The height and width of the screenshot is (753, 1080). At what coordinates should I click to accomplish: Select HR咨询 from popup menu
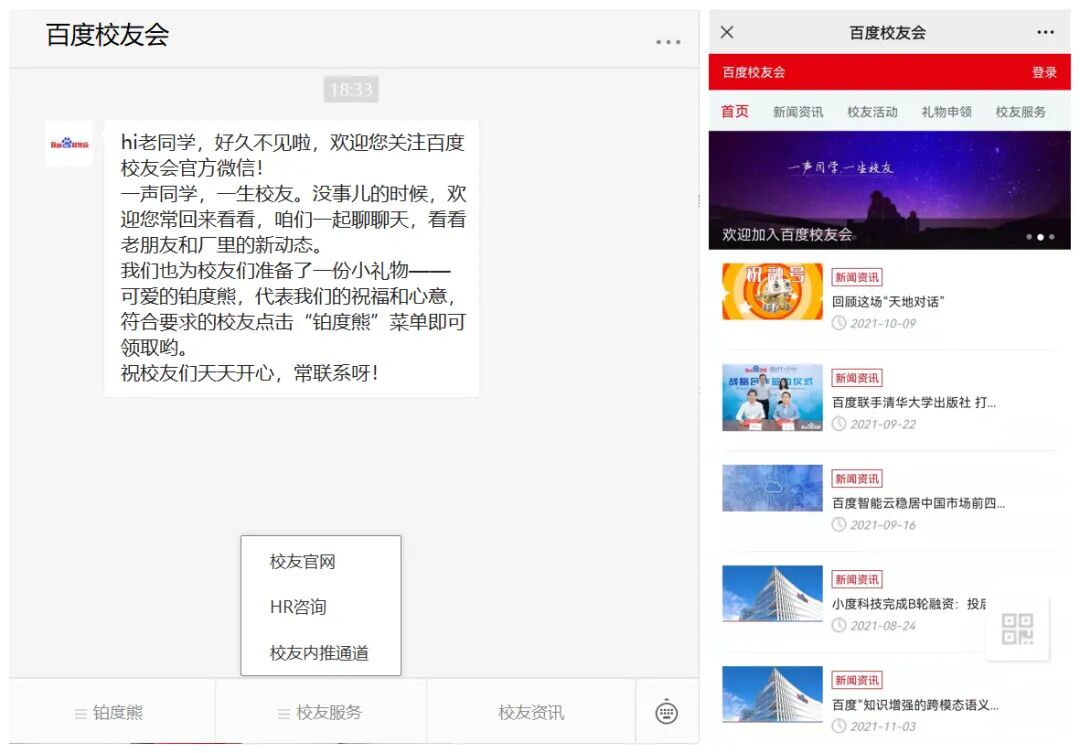tap(298, 607)
